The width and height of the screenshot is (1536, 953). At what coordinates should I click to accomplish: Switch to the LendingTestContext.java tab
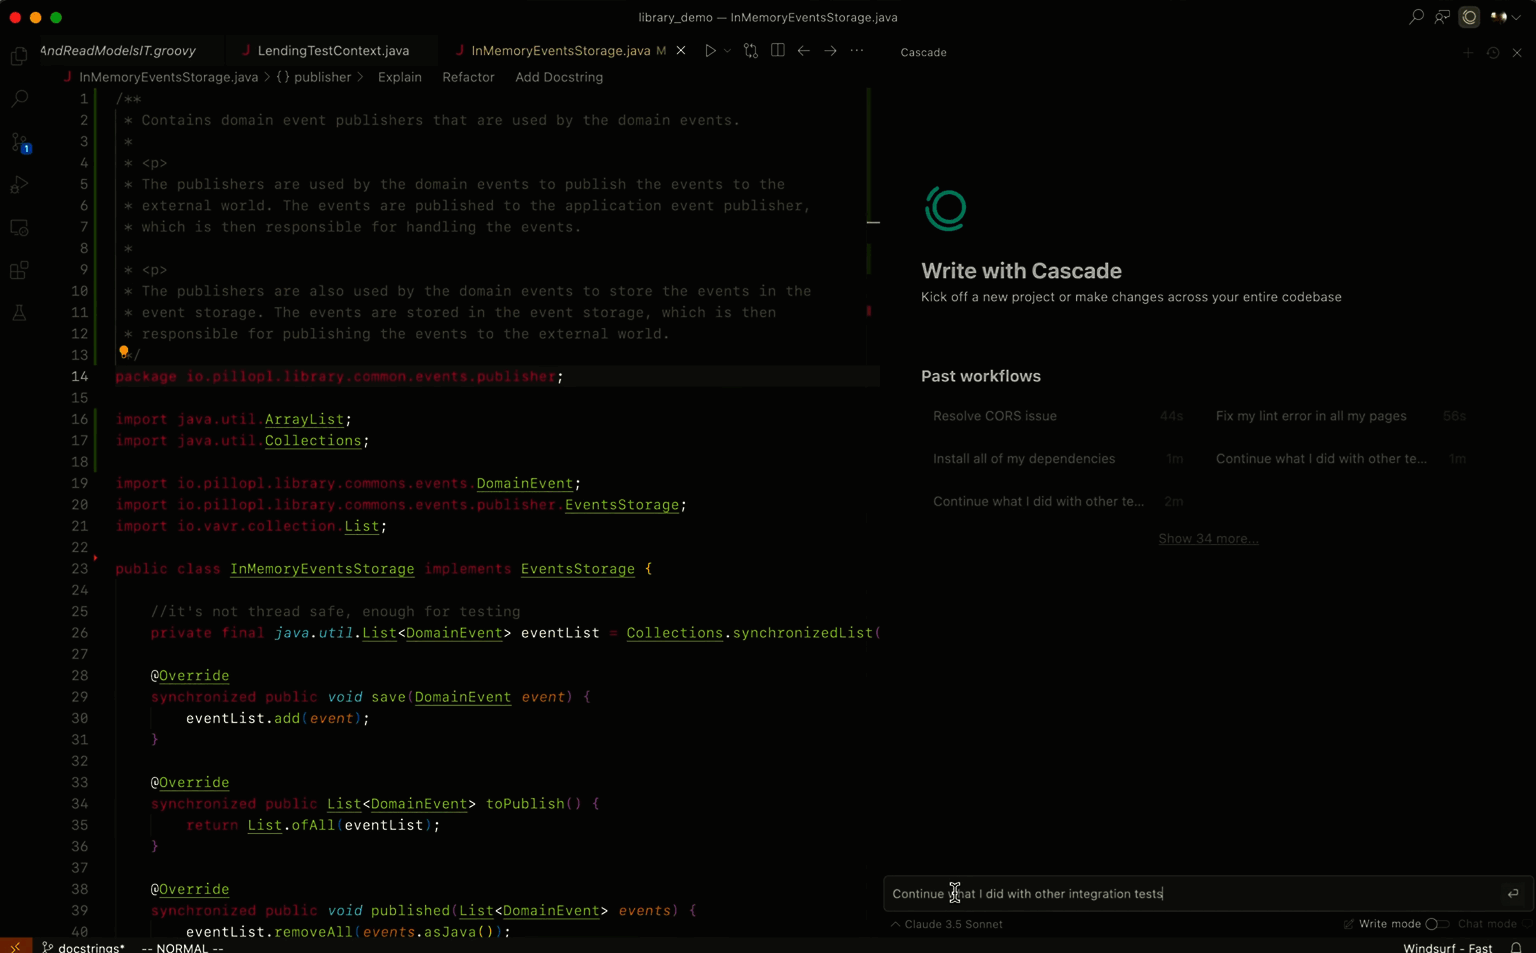(332, 51)
